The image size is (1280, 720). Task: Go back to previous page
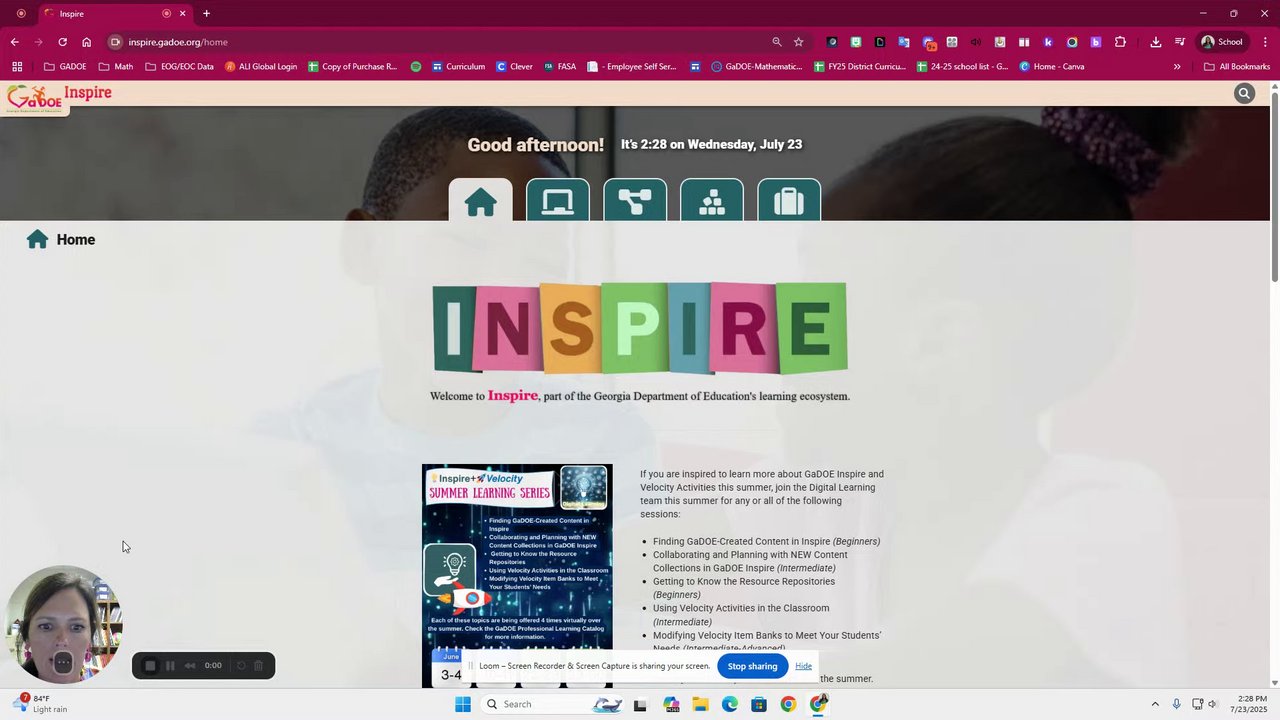coord(14,42)
